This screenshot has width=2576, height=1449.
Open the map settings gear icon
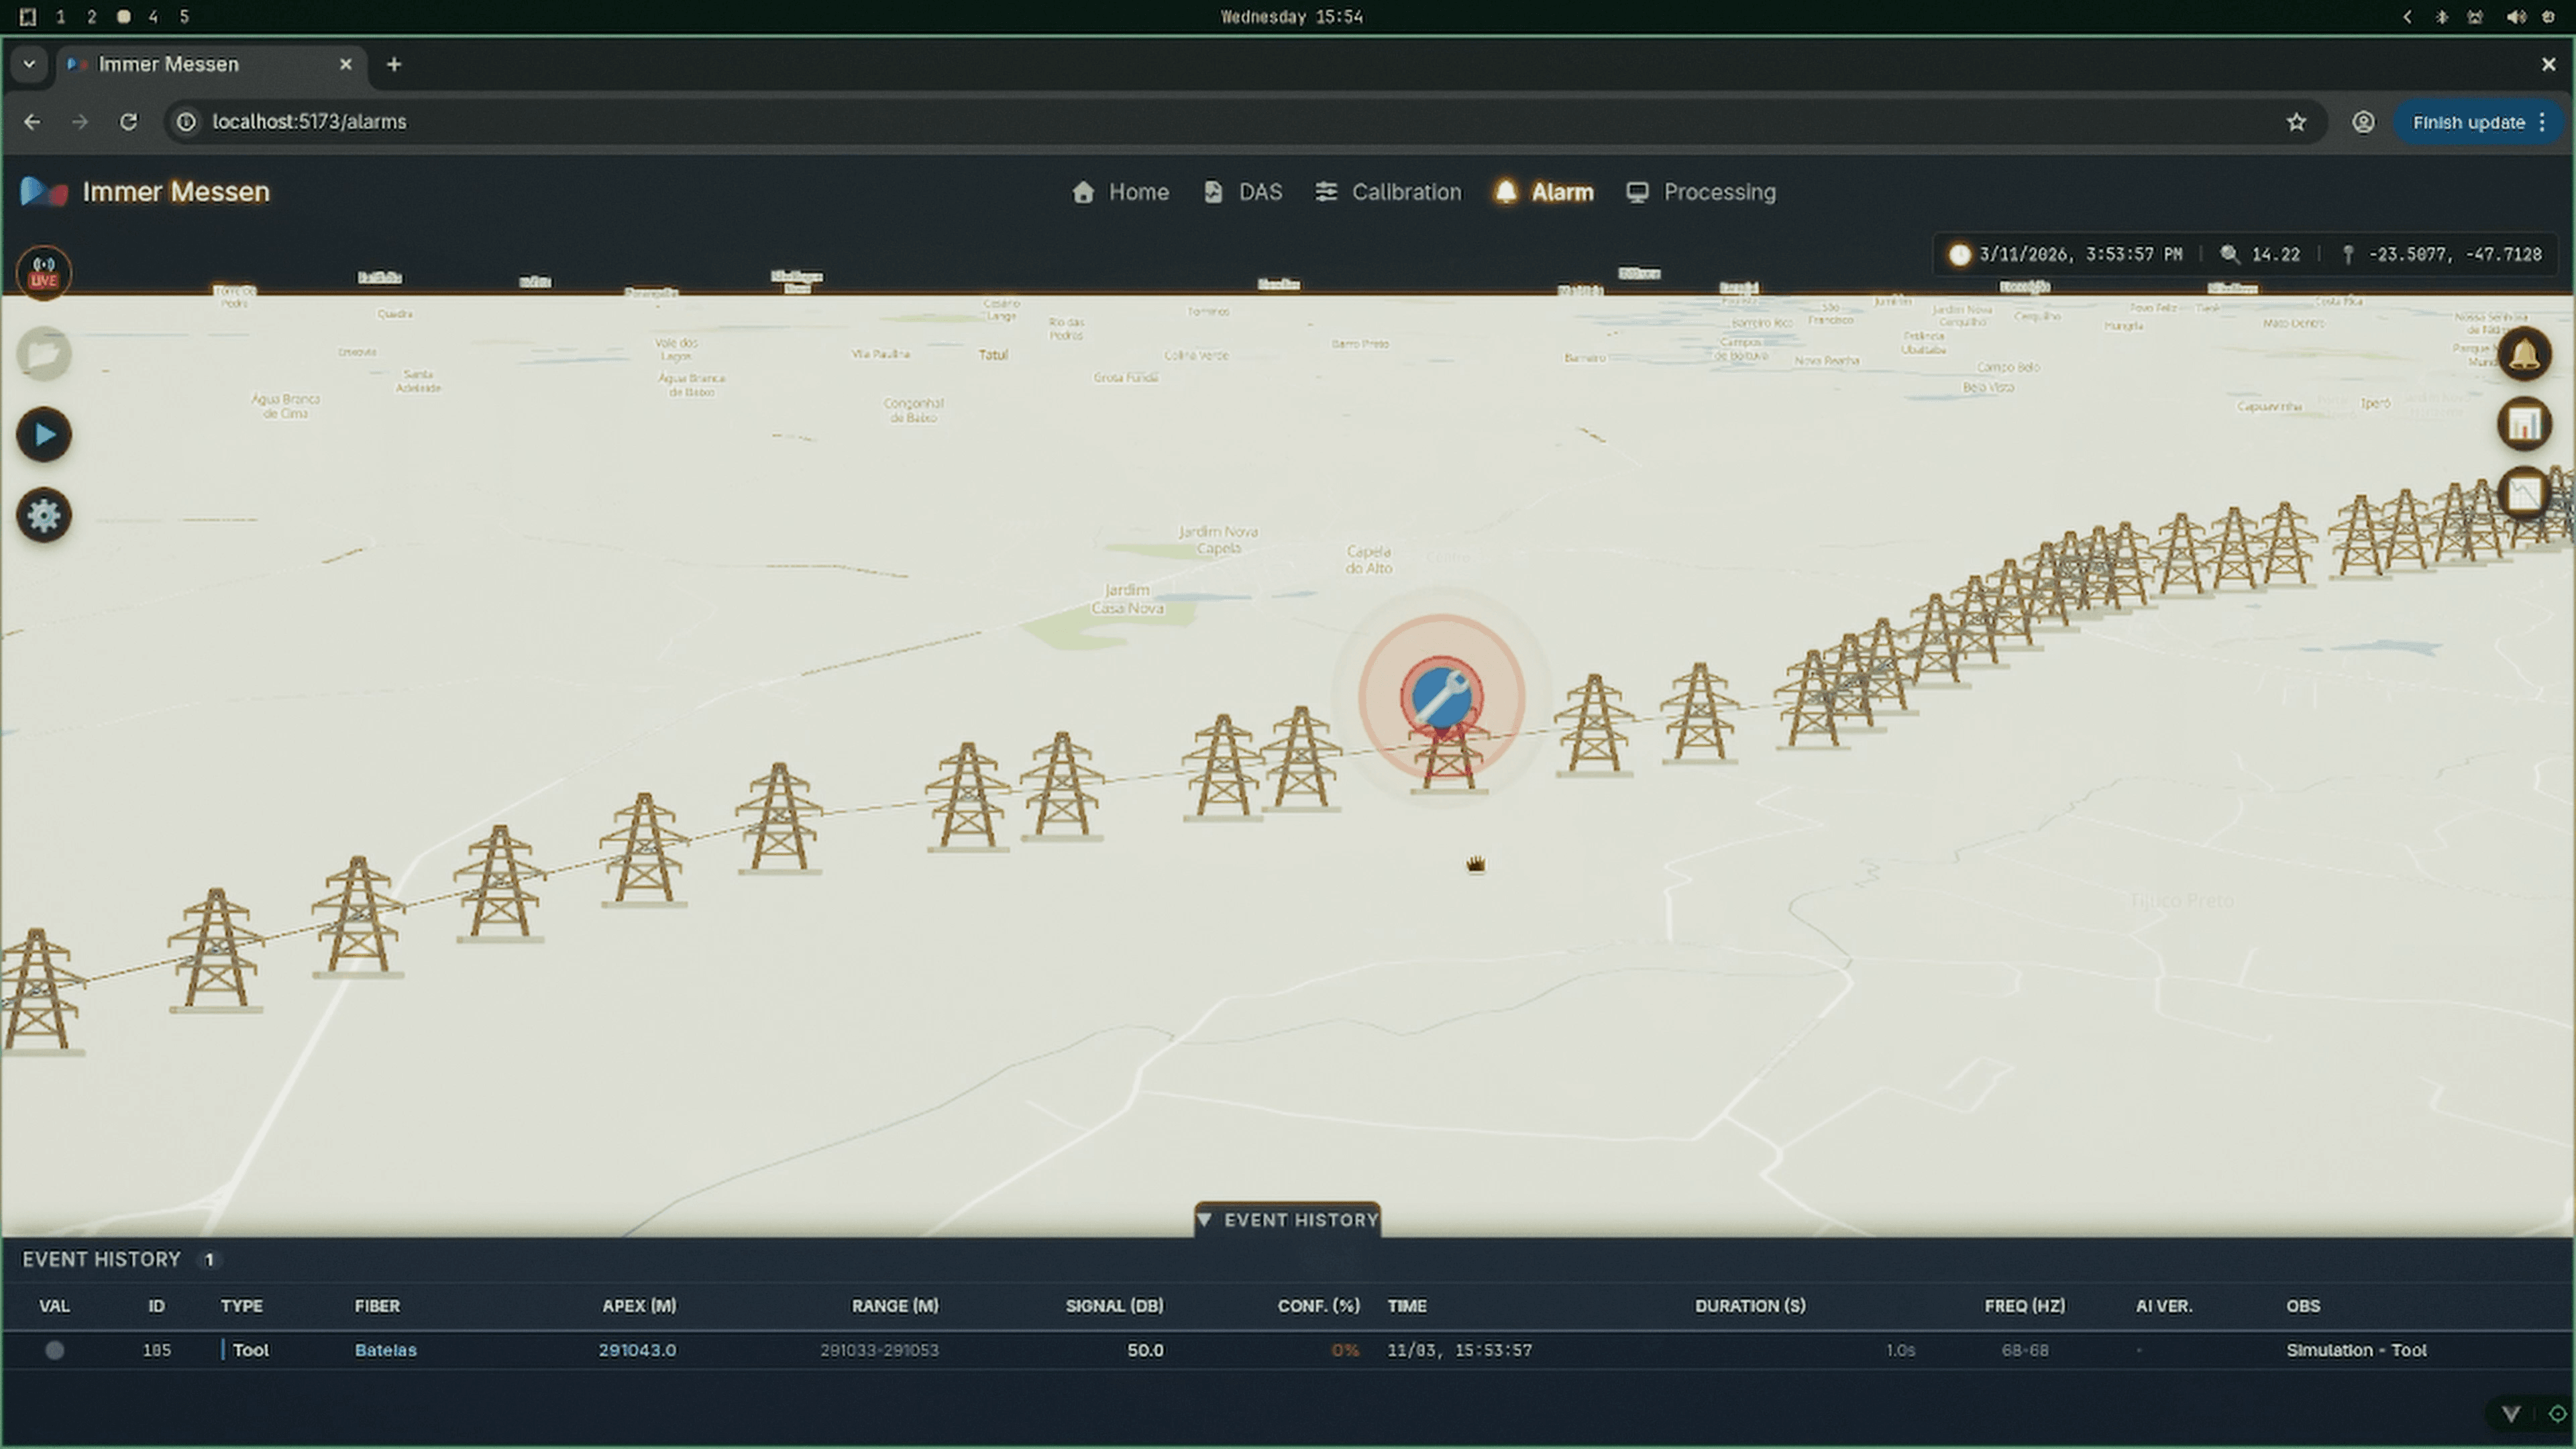click(44, 516)
